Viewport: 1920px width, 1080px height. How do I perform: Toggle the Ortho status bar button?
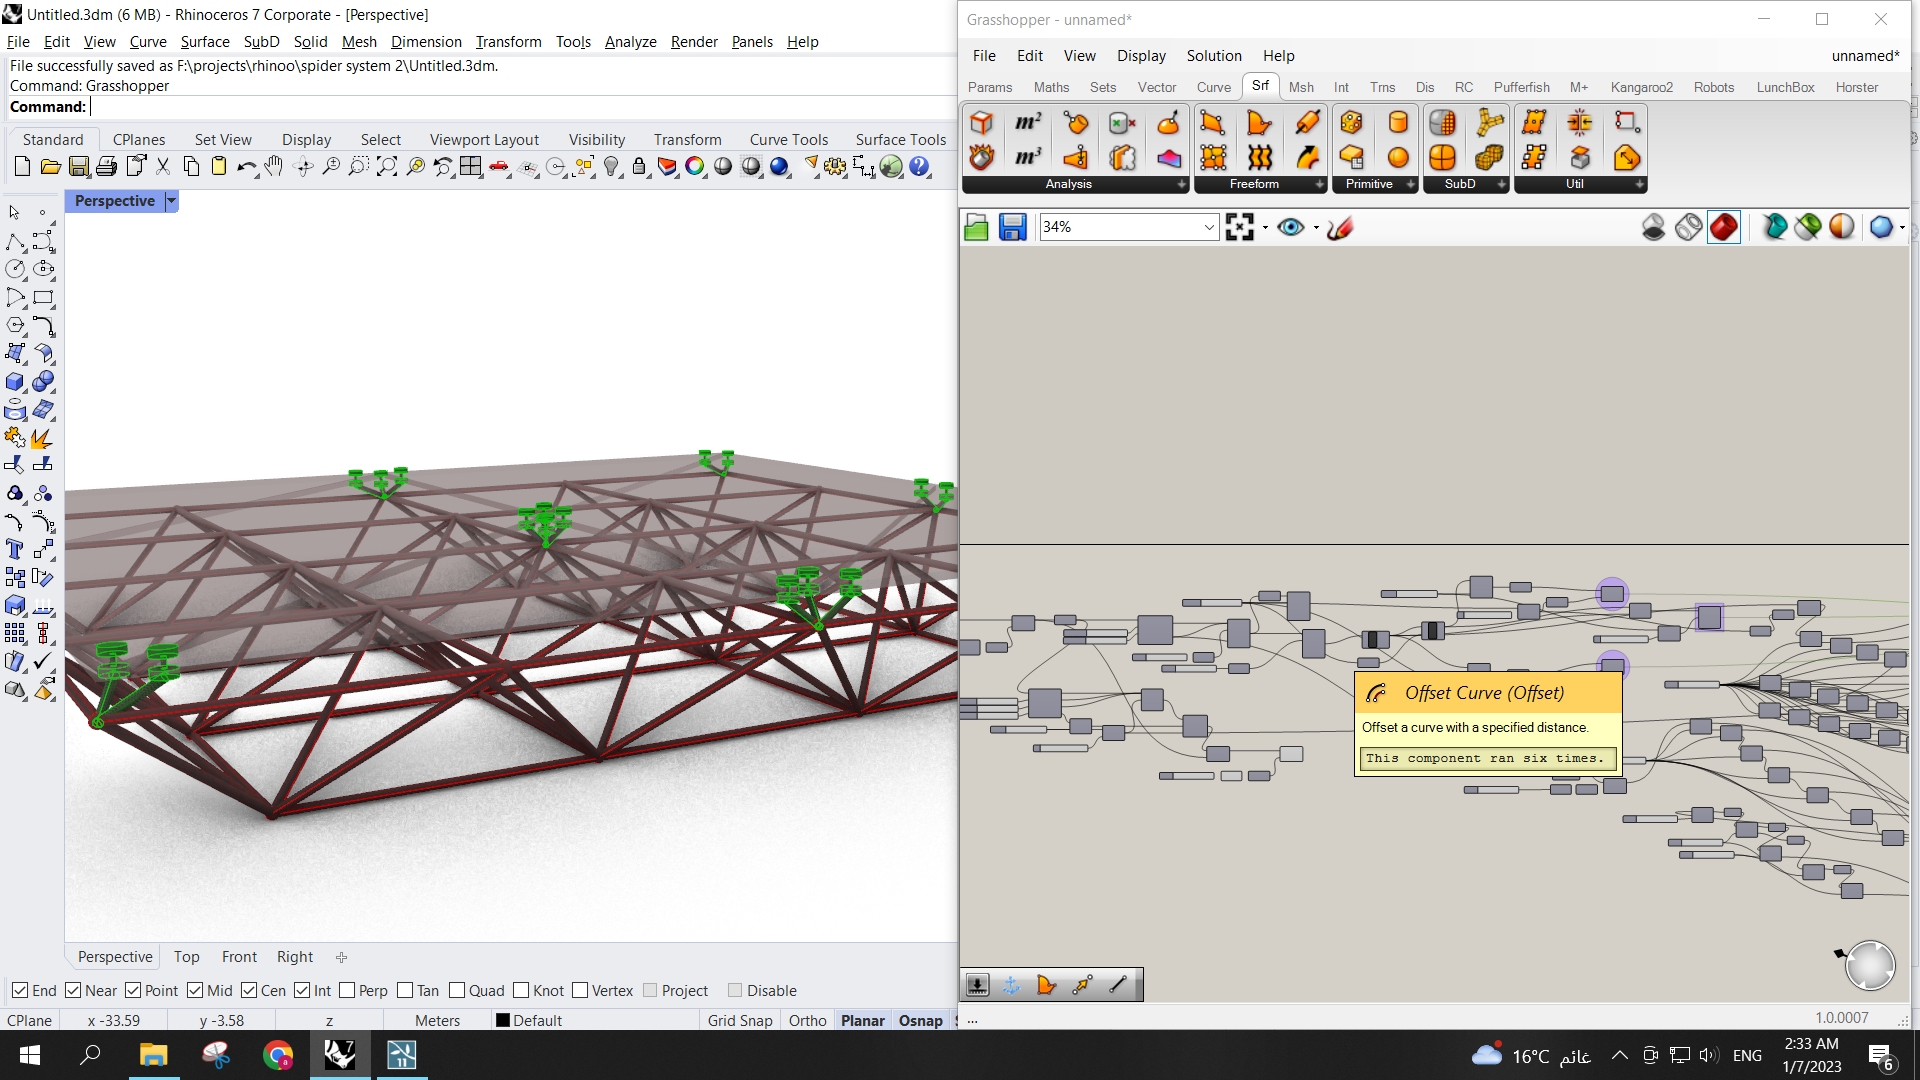[807, 1020]
